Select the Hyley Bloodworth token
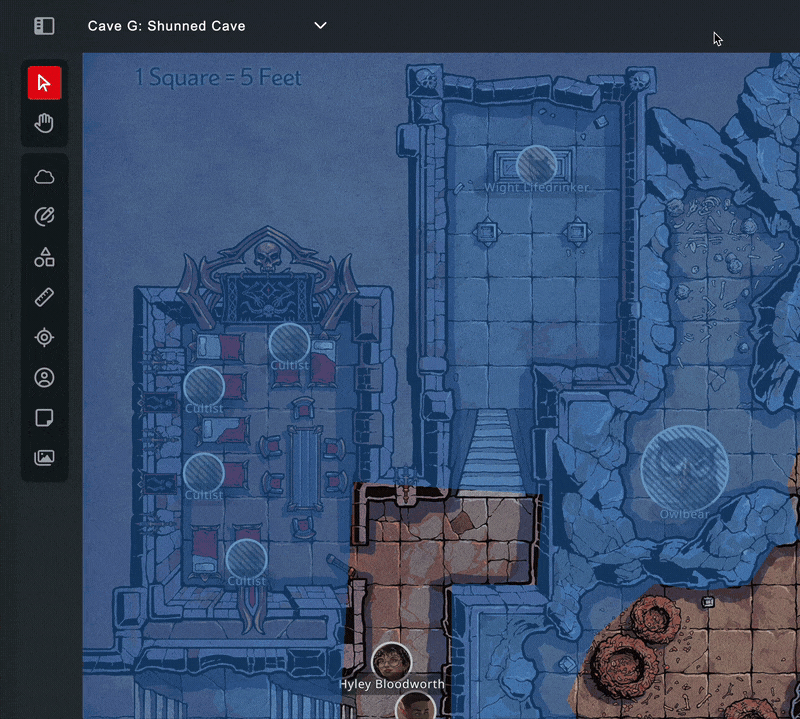 pos(392,662)
